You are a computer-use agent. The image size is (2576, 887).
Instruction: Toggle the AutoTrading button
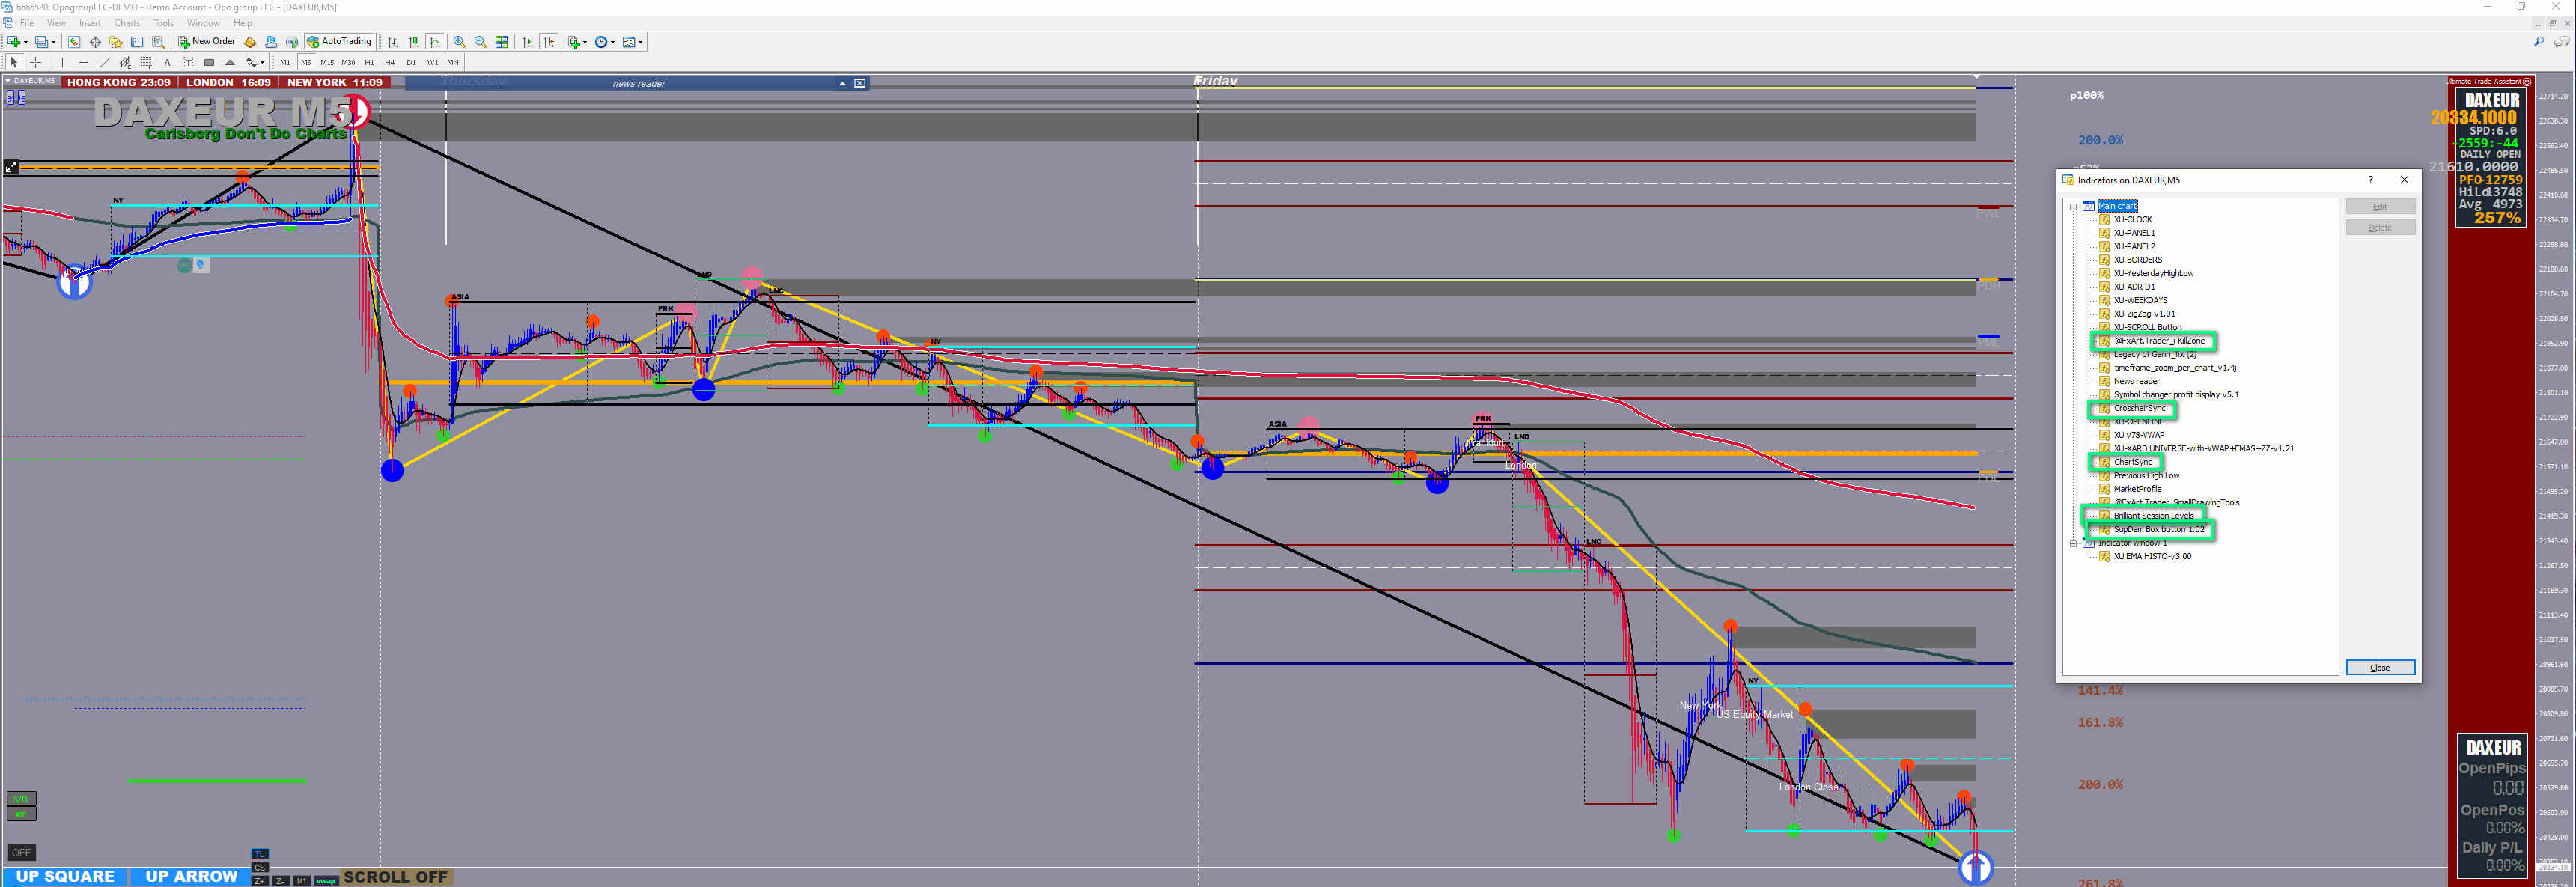tap(339, 42)
